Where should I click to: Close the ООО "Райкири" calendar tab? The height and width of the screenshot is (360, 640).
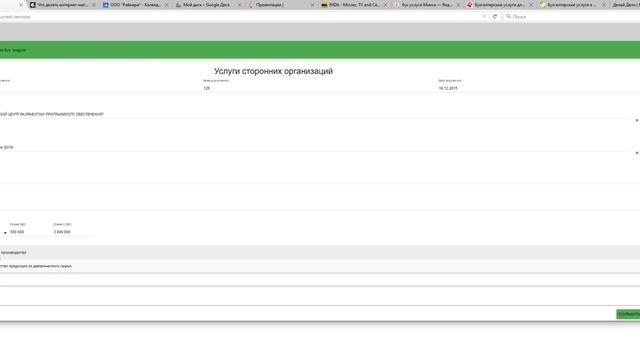coord(166,5)
